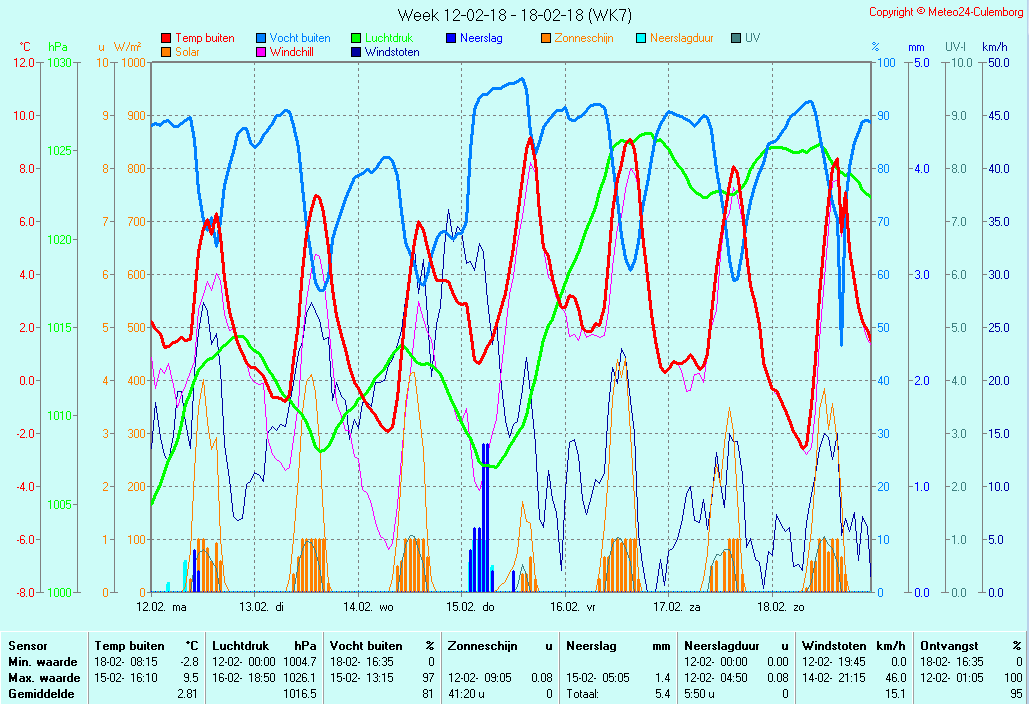The width and height of the screenshot is (1029, 704).
Task: Click the magenta Windchill legend swatch
Action: tap(261, 52)
